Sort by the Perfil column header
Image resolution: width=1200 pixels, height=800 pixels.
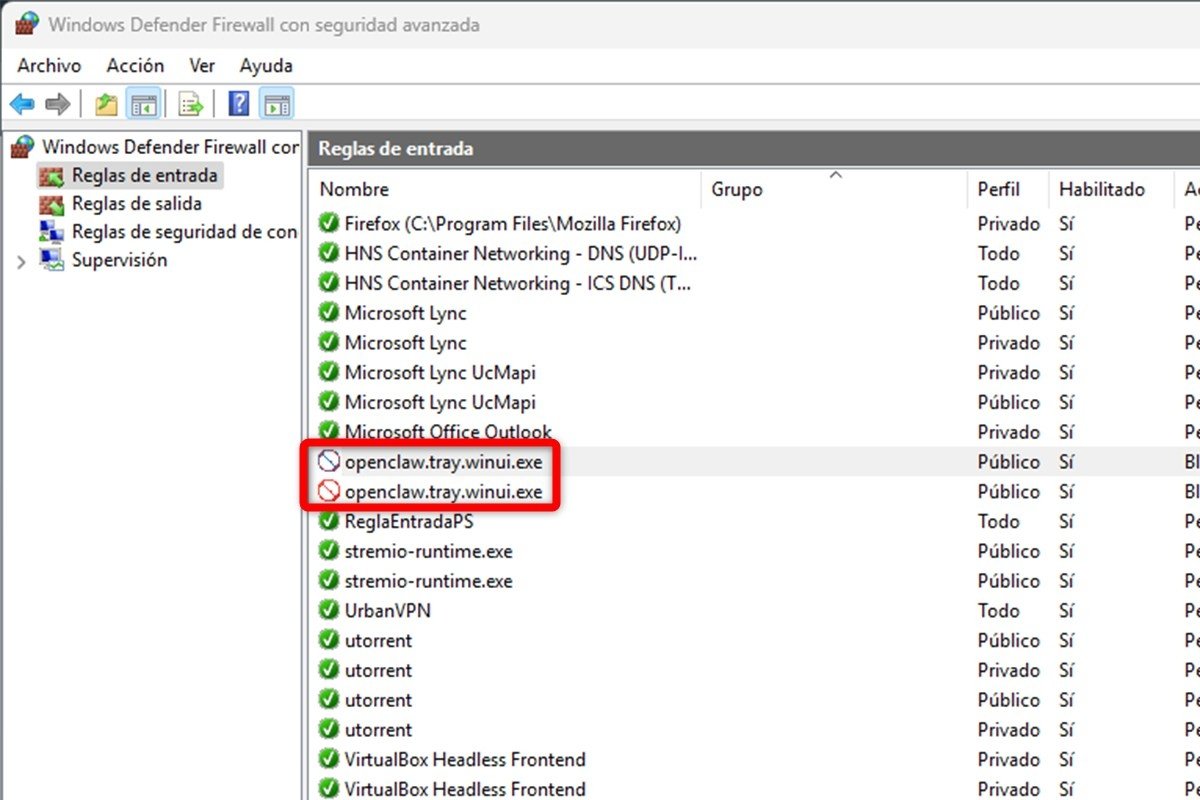click(x=1008, y=189)
